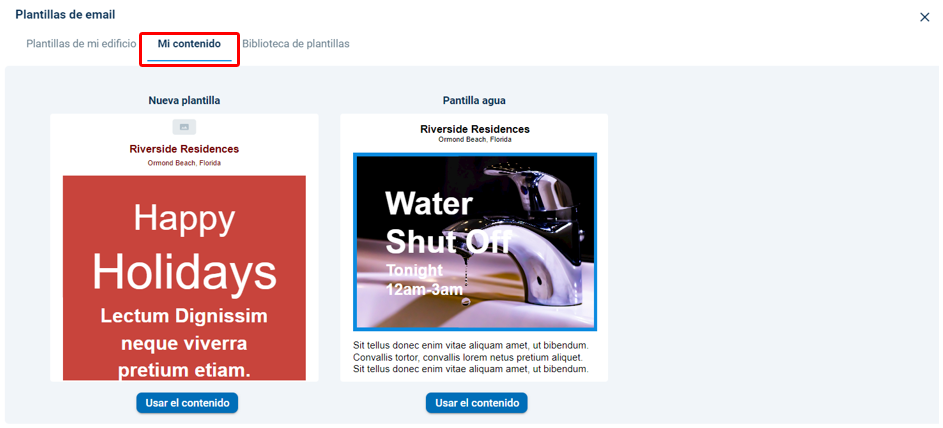Click black Ormond Beach, Florida subtitle in Pantilla agua
Screen dimensions: 943x428
[x=475, y=139]
